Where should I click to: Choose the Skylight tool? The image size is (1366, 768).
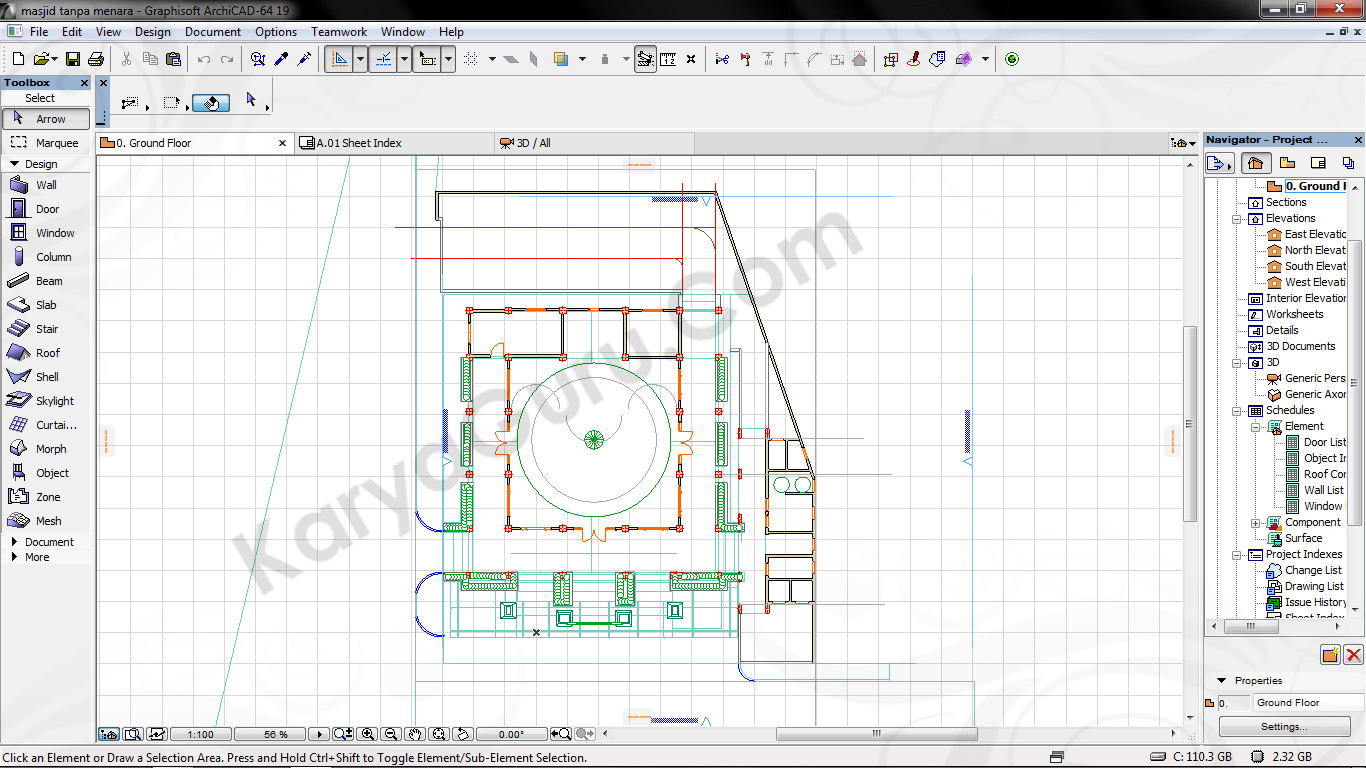pyautogui.click(x=54, y=401)
